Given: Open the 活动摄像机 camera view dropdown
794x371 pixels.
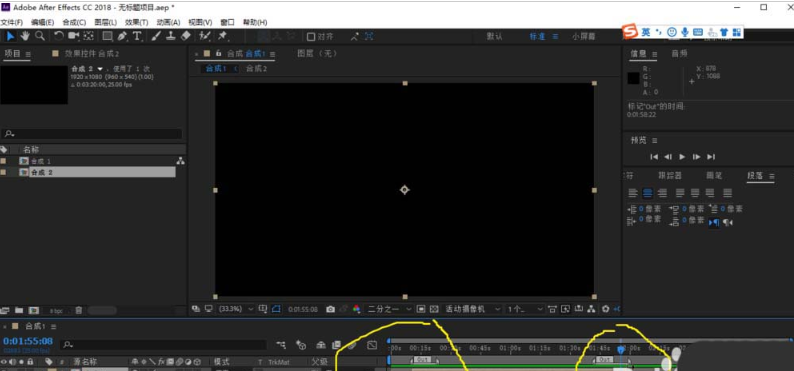Looking at the screenshot, I should tap(472, 309).
